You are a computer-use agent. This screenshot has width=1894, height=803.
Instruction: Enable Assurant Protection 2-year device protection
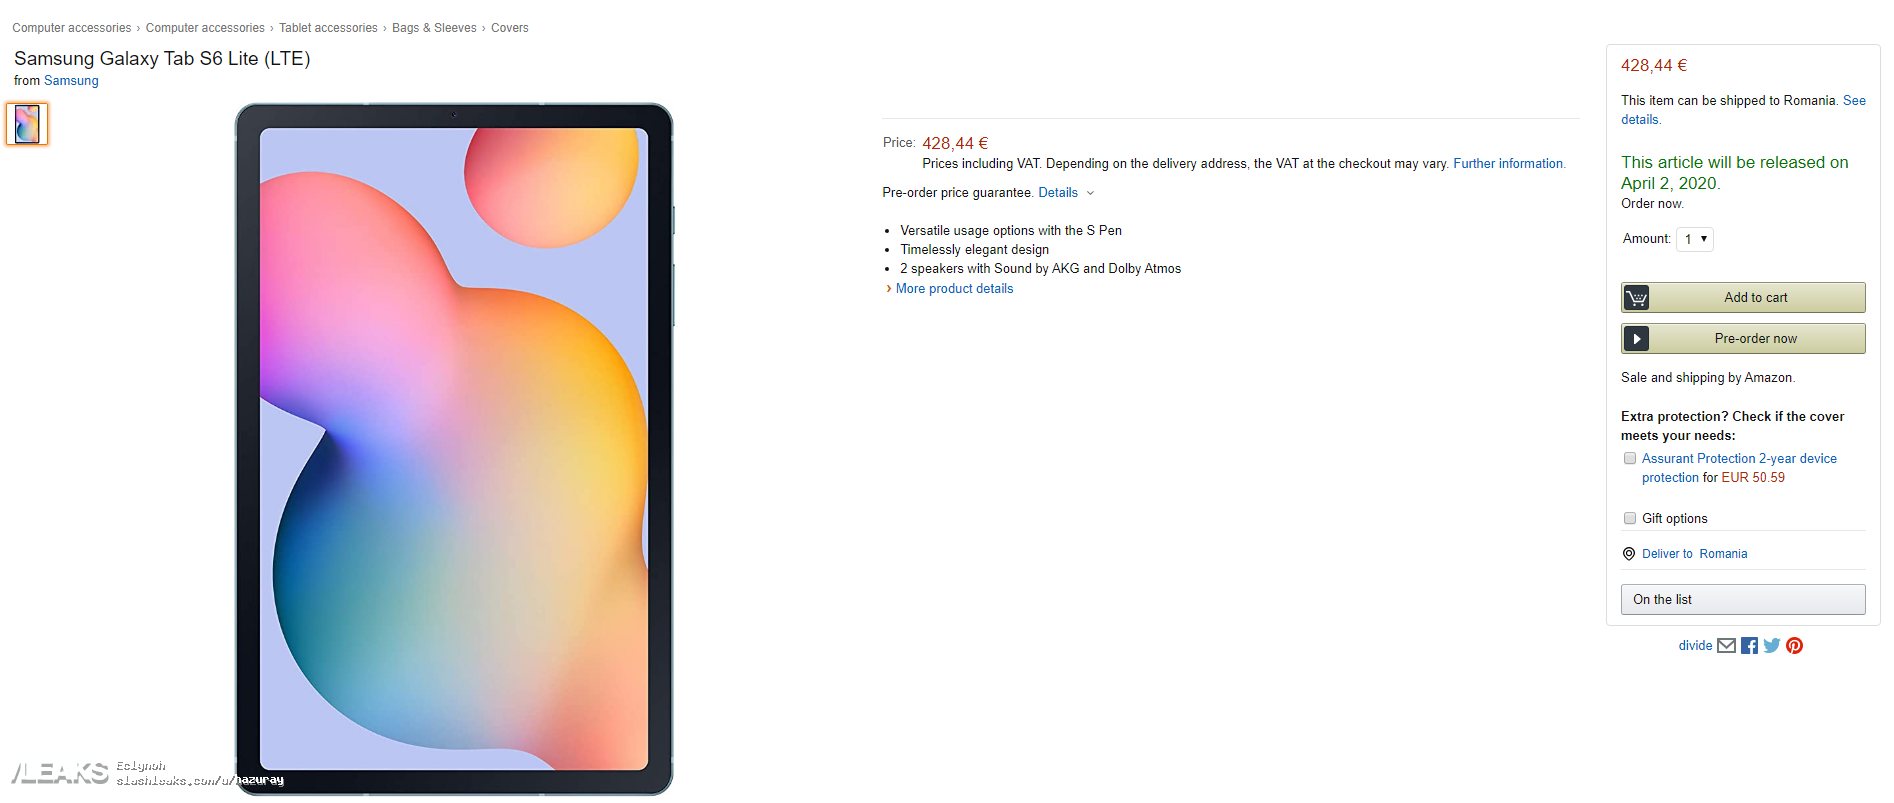coord(1630,459)
